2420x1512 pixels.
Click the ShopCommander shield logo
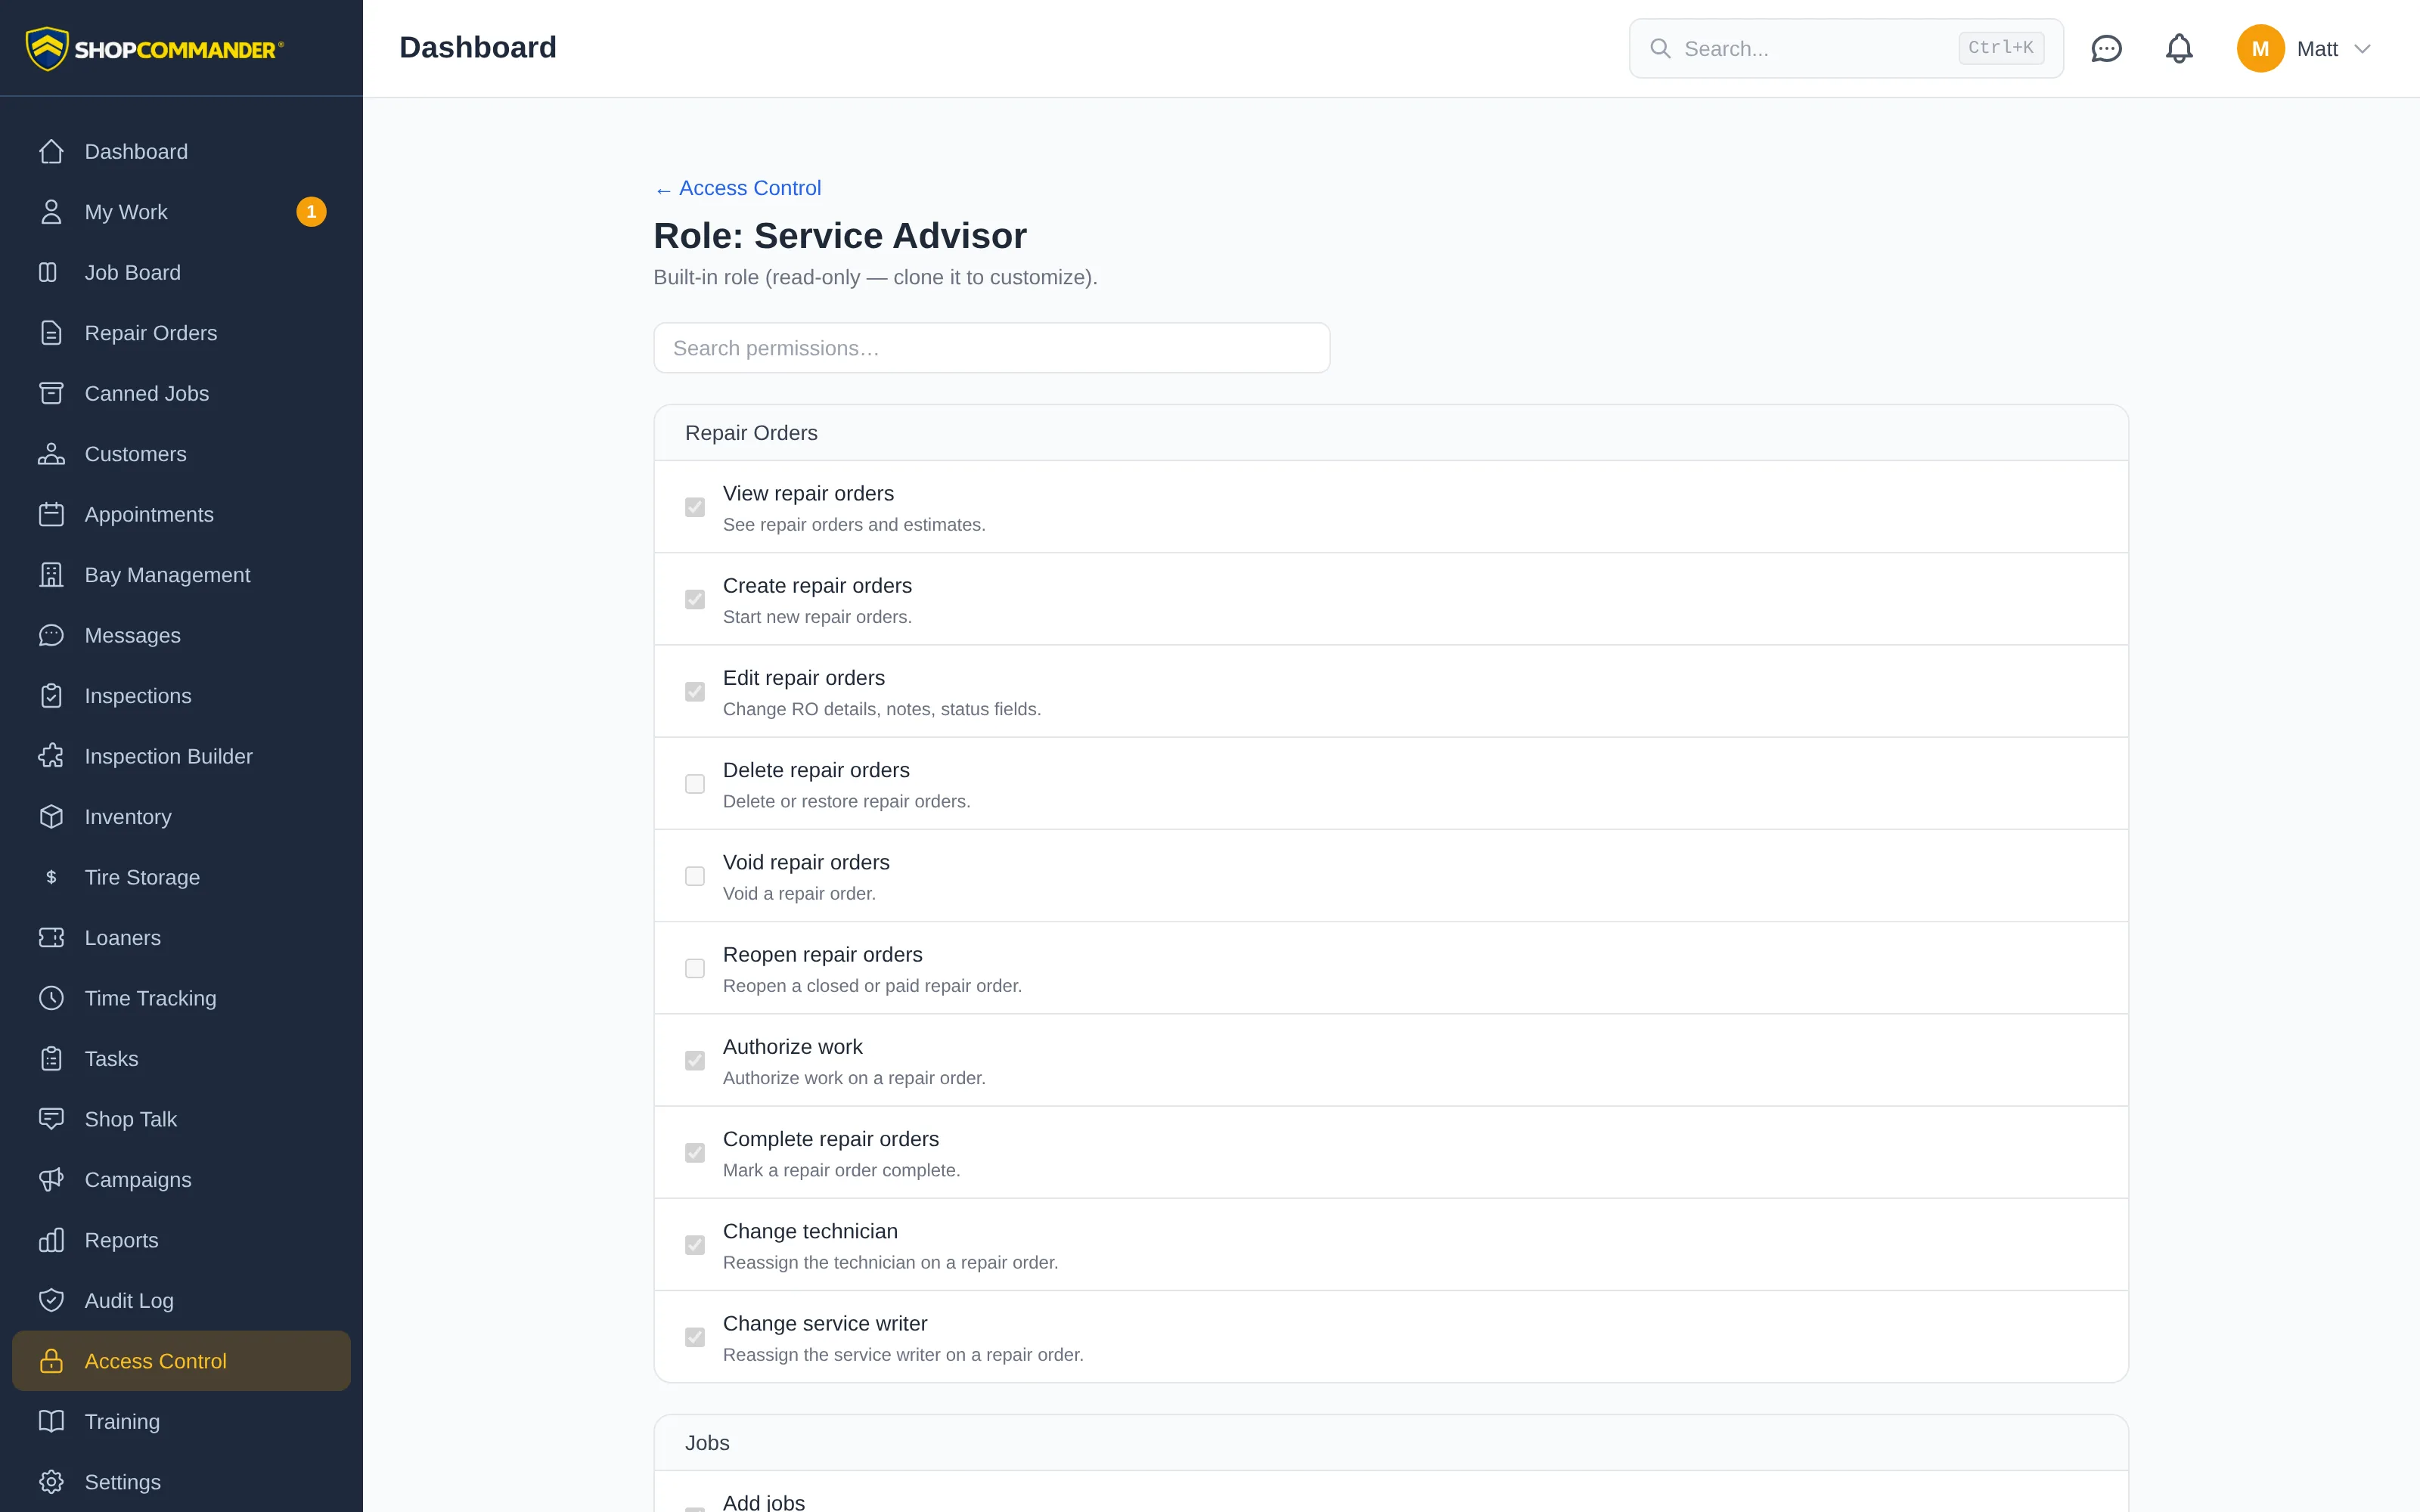(47, 48)
